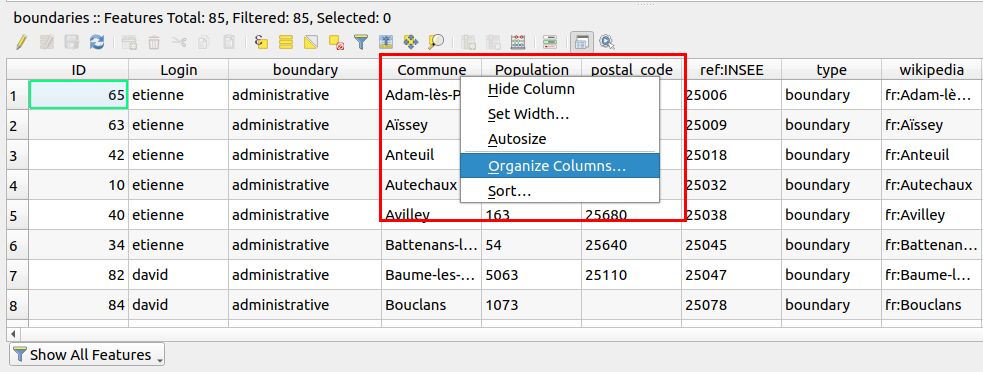Open select features by expression
983x372 pixels.
point(261,42)
